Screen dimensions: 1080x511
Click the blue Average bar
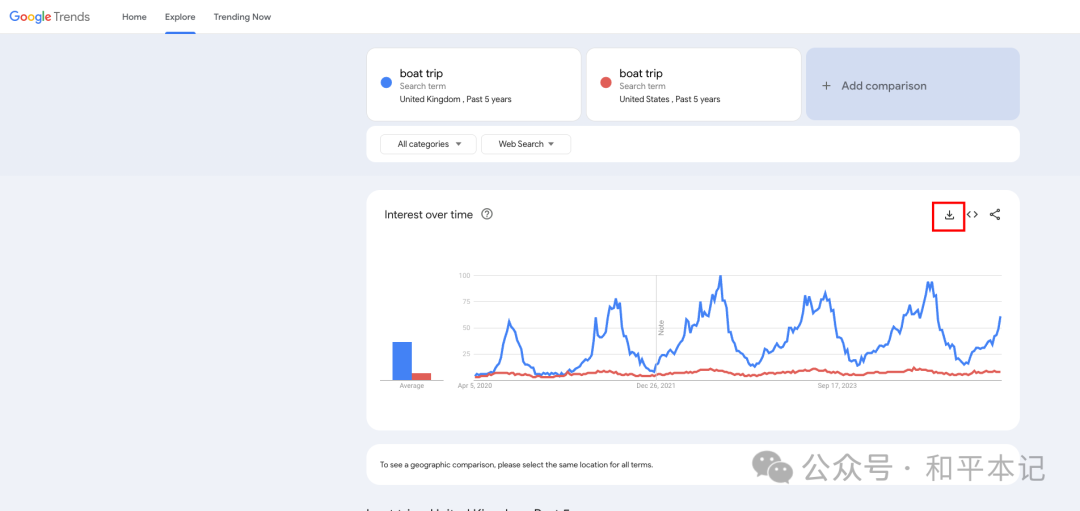point(402,361)
